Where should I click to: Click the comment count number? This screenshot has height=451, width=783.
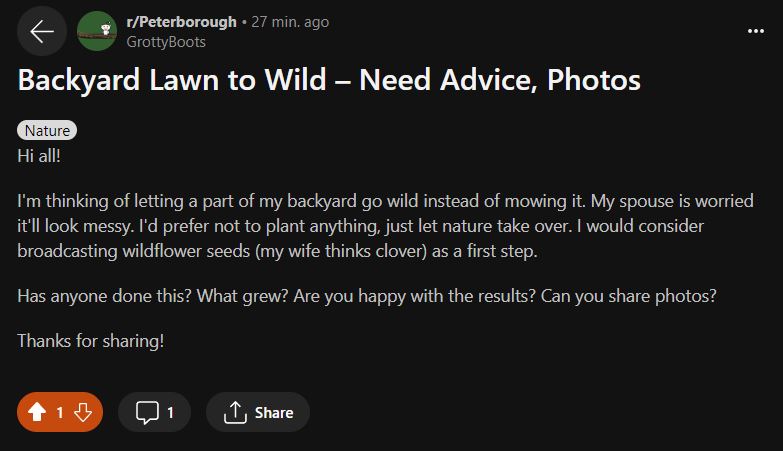click(x=170, y=412)
